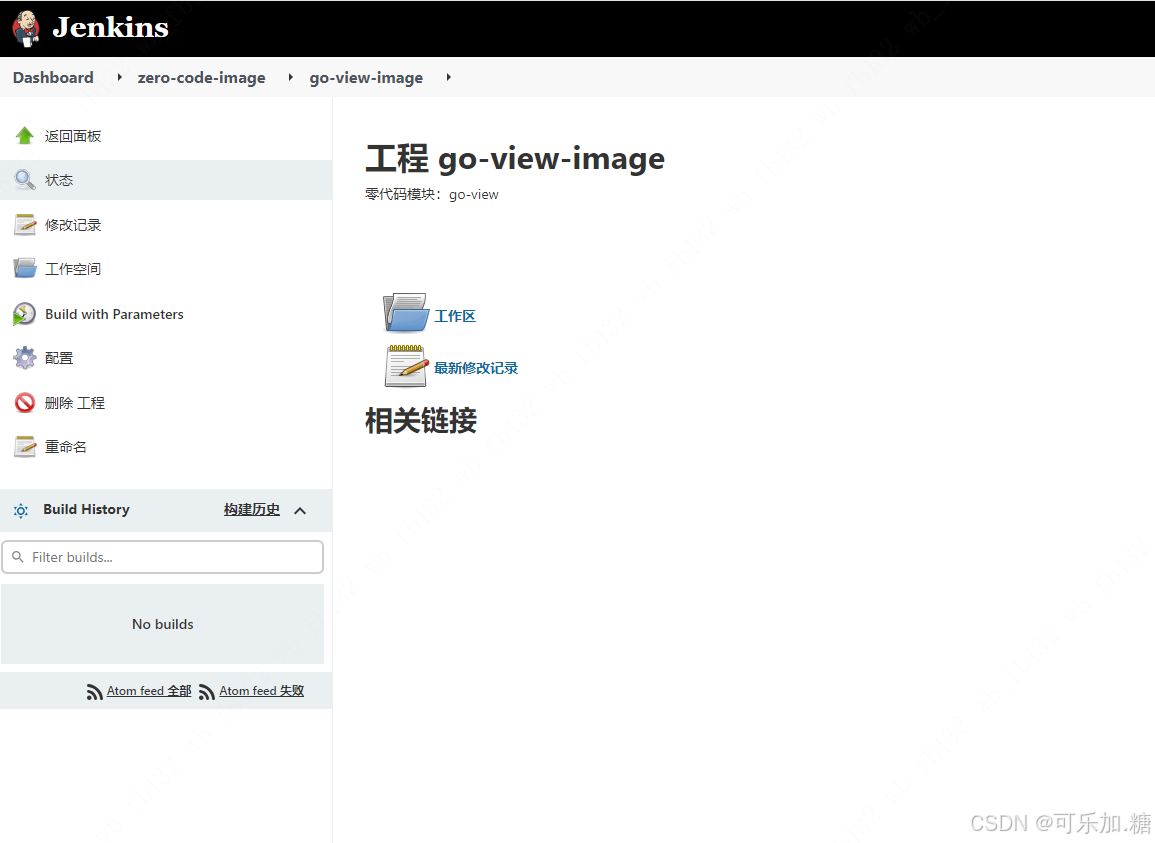1155x843 pixels.
Task: Expand the breadcrumb arrow after go-view-image
Action: pyautogui.click(x=449, y=77)
